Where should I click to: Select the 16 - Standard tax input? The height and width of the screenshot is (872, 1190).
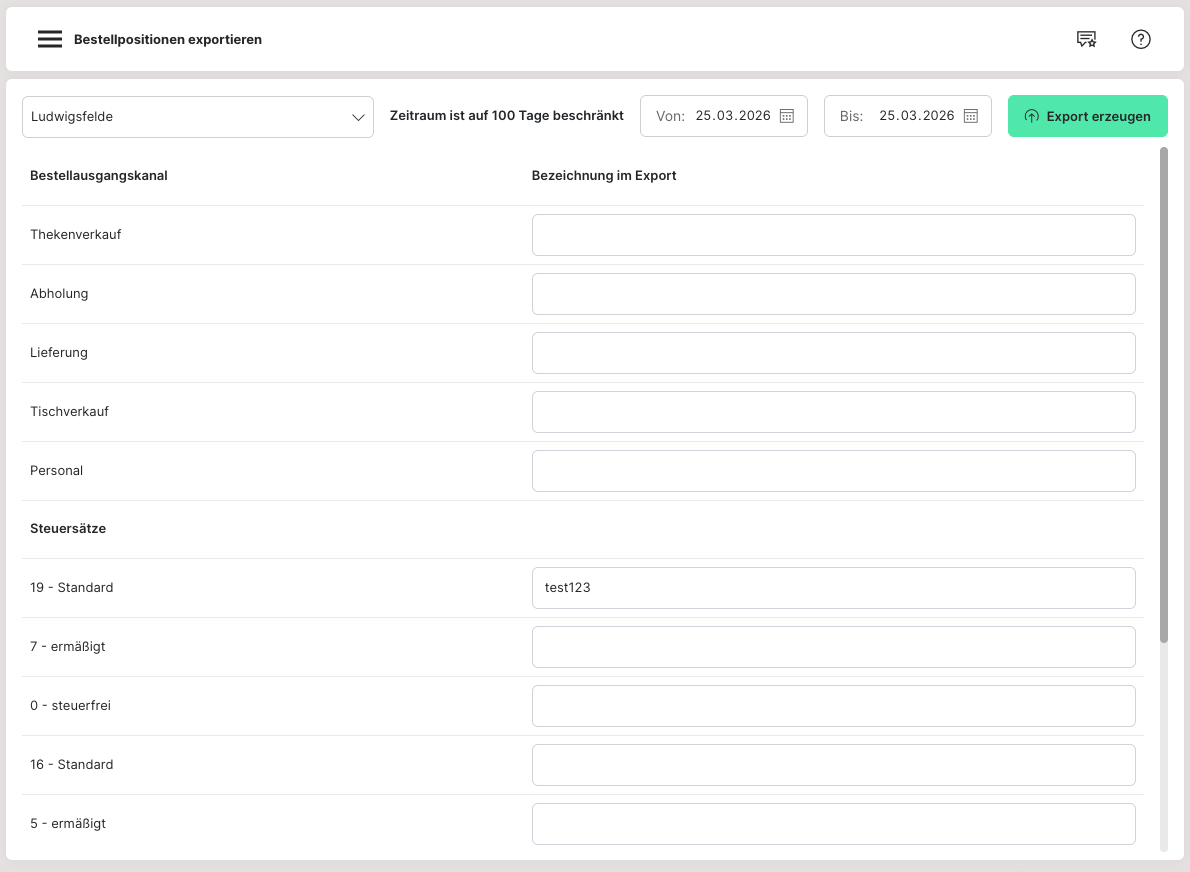tap(833, 765)
